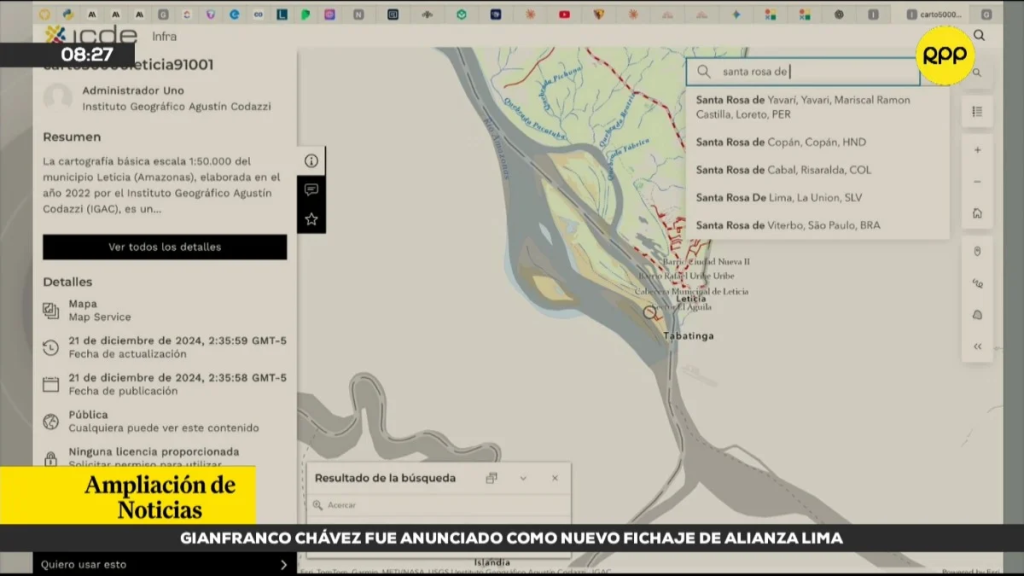Choose suggestion Santa Rosa de Viterbo, São Paulo

click(x=817, y=225)
